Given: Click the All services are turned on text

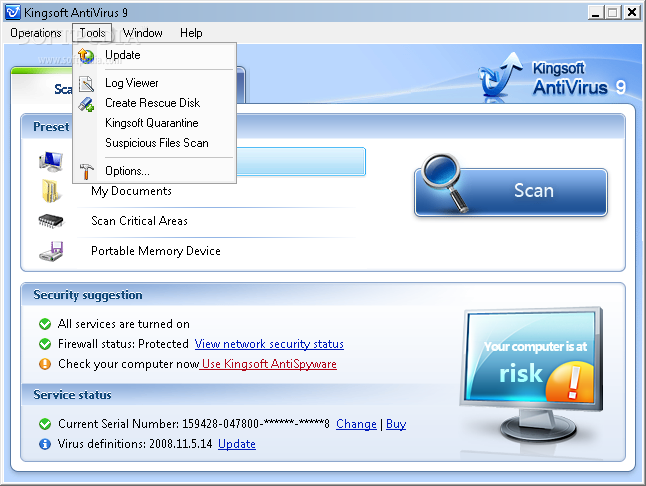Looking at the screenshot, I should 124,324.
